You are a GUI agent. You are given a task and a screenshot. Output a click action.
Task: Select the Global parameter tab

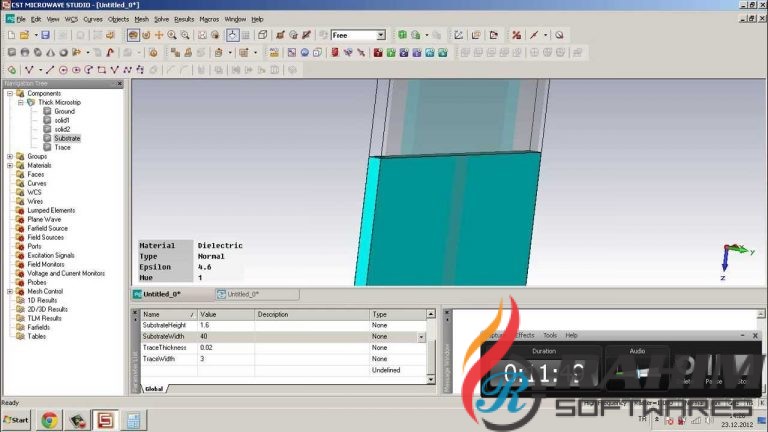154,389
